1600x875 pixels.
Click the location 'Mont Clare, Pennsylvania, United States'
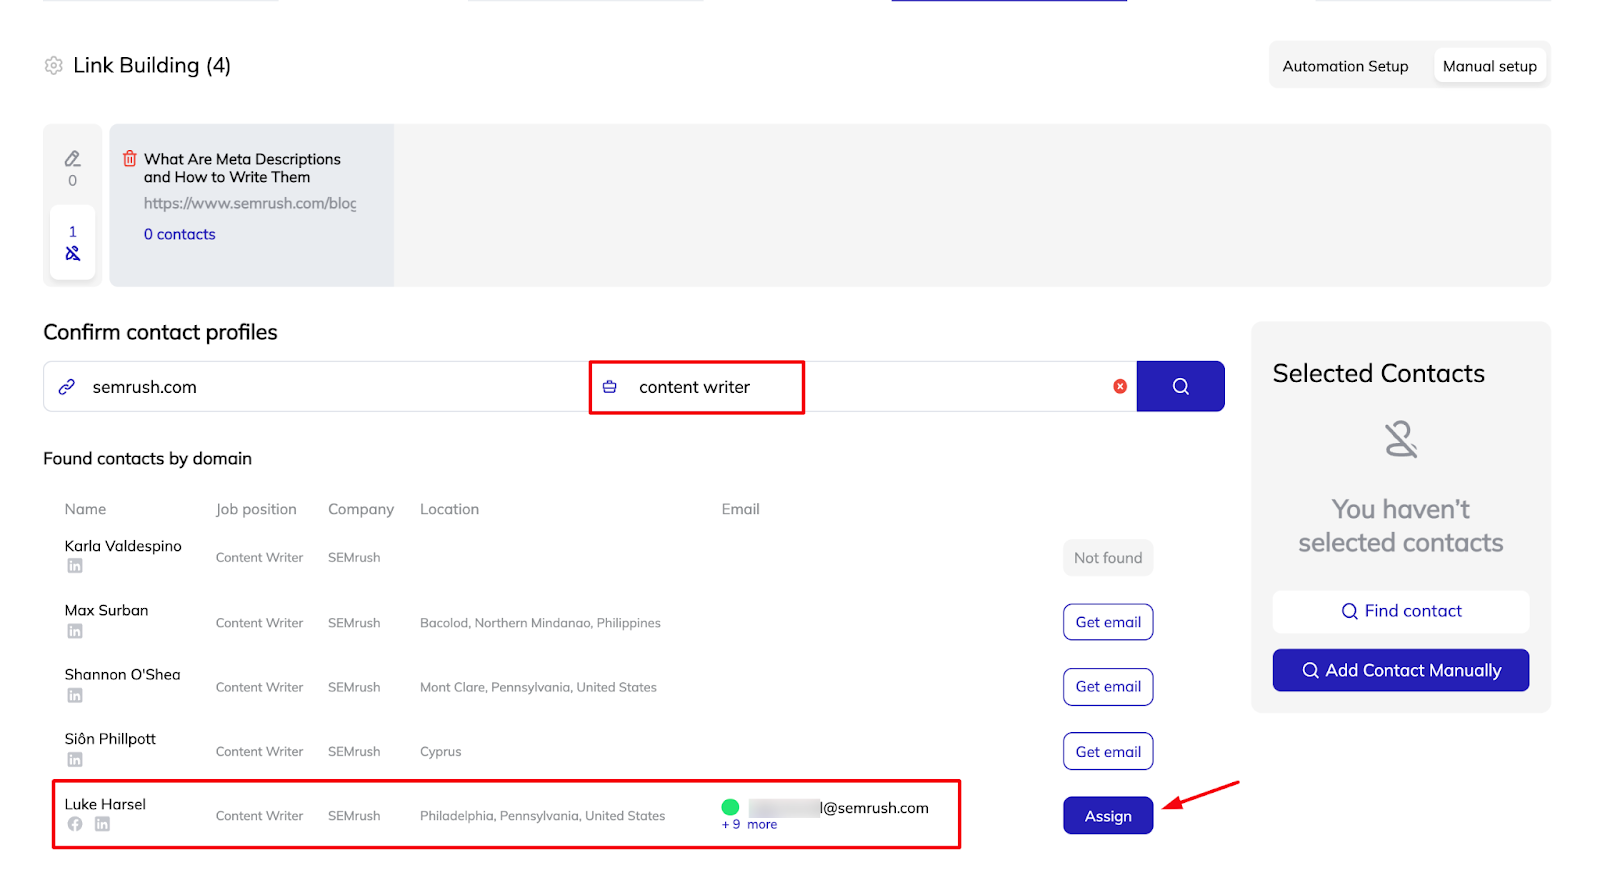pyautogui.click(x=538, y=687)
